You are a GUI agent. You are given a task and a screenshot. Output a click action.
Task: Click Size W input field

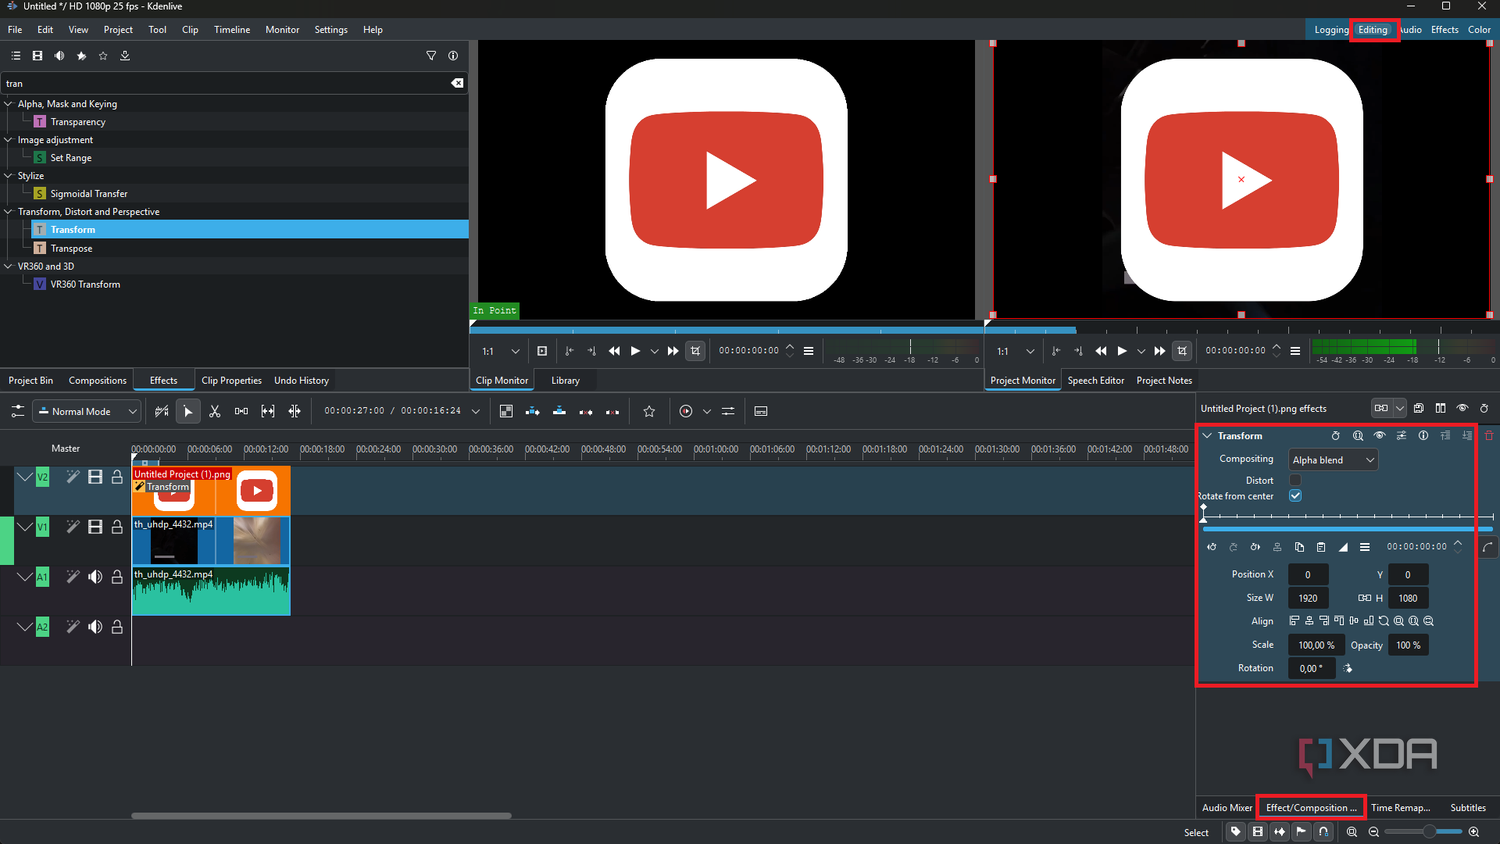1308,598
